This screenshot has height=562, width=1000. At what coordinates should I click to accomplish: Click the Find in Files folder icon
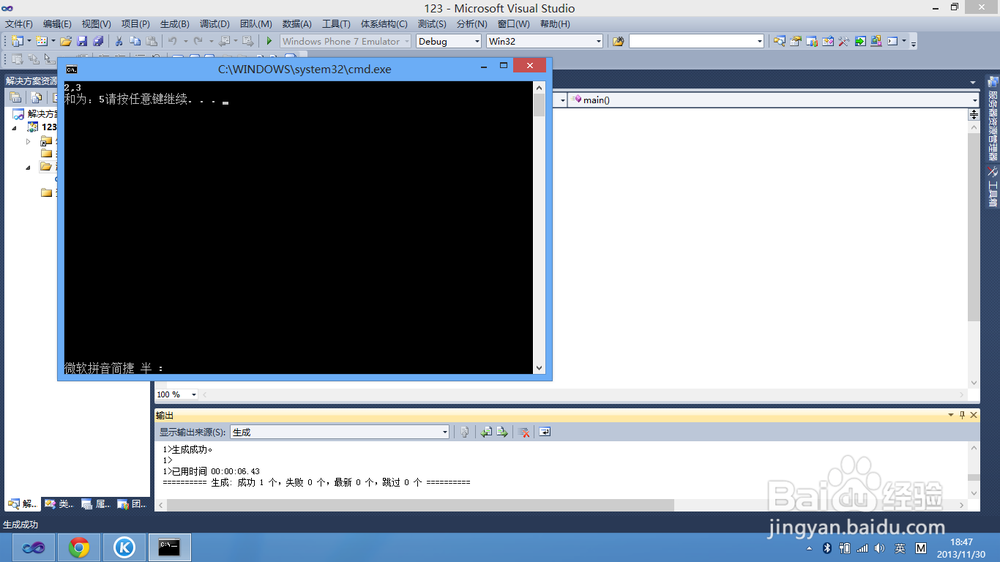coord(618,41)
